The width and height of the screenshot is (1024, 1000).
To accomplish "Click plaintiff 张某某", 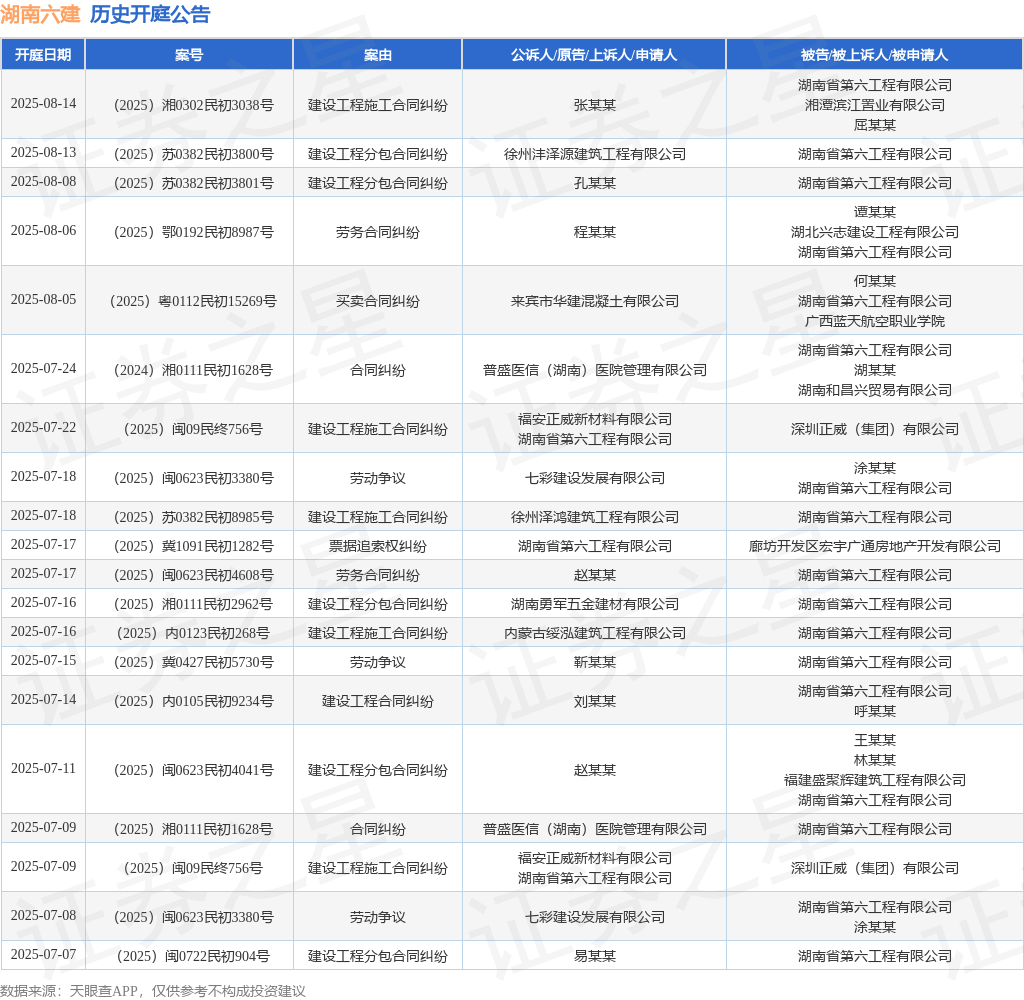I will 594,105.
